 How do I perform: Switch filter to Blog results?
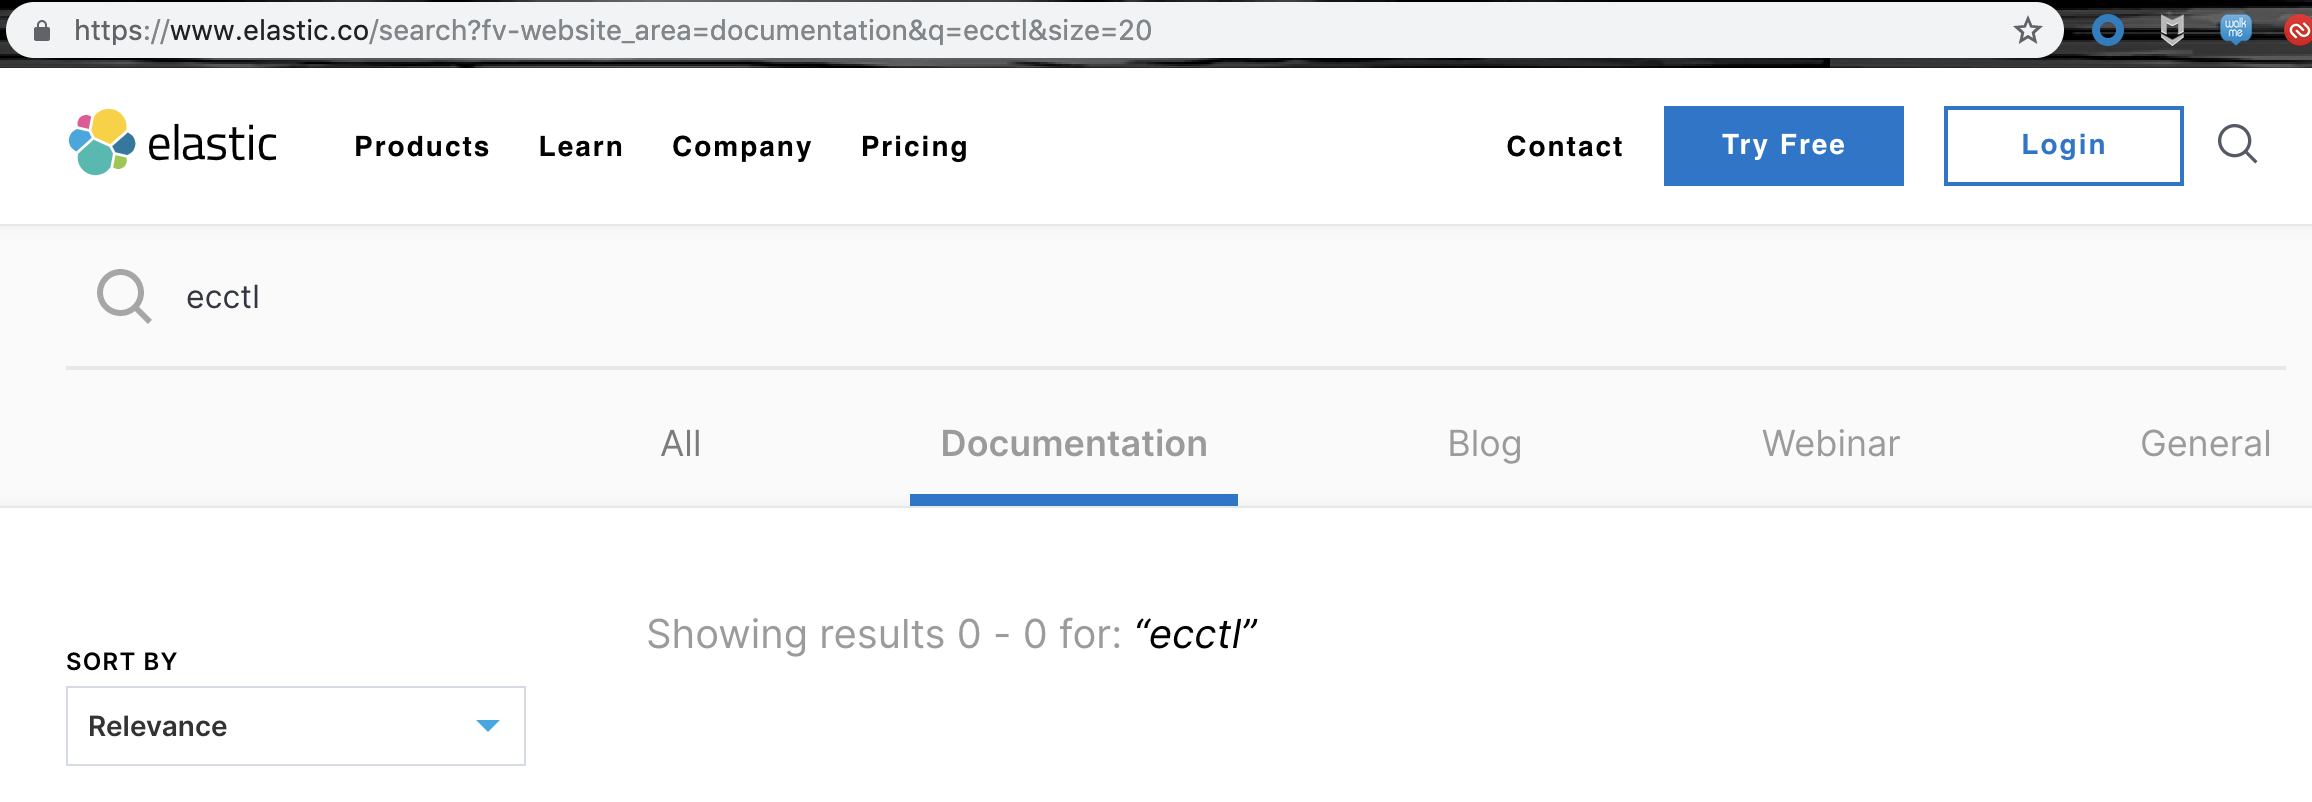tap(1484, 443)
